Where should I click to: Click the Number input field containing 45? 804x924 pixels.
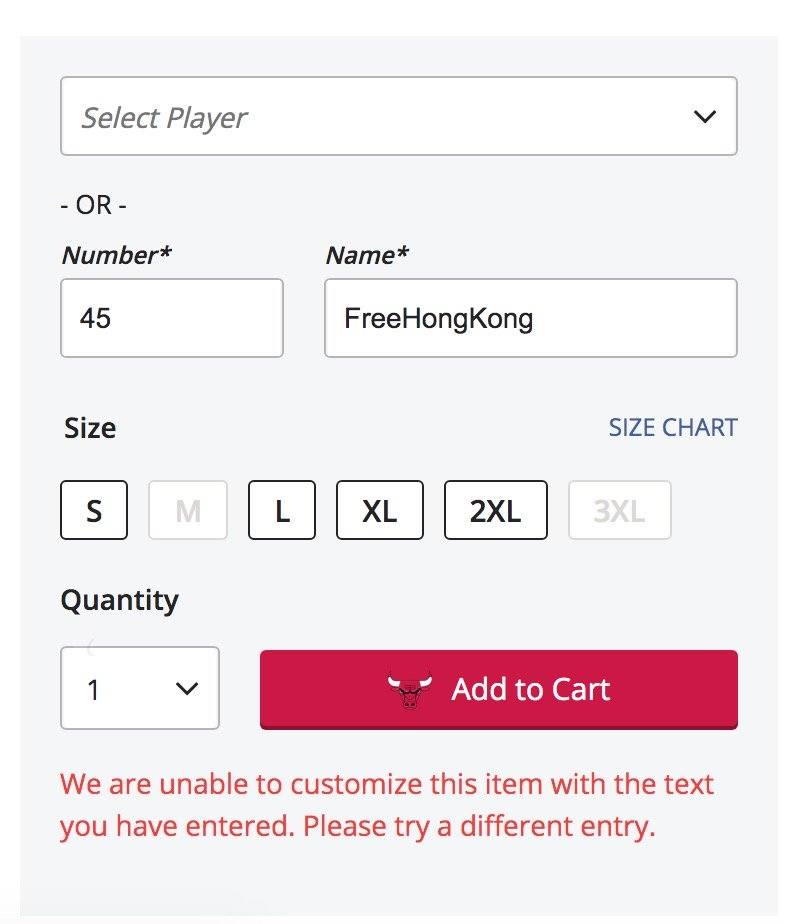pos(172,319)
